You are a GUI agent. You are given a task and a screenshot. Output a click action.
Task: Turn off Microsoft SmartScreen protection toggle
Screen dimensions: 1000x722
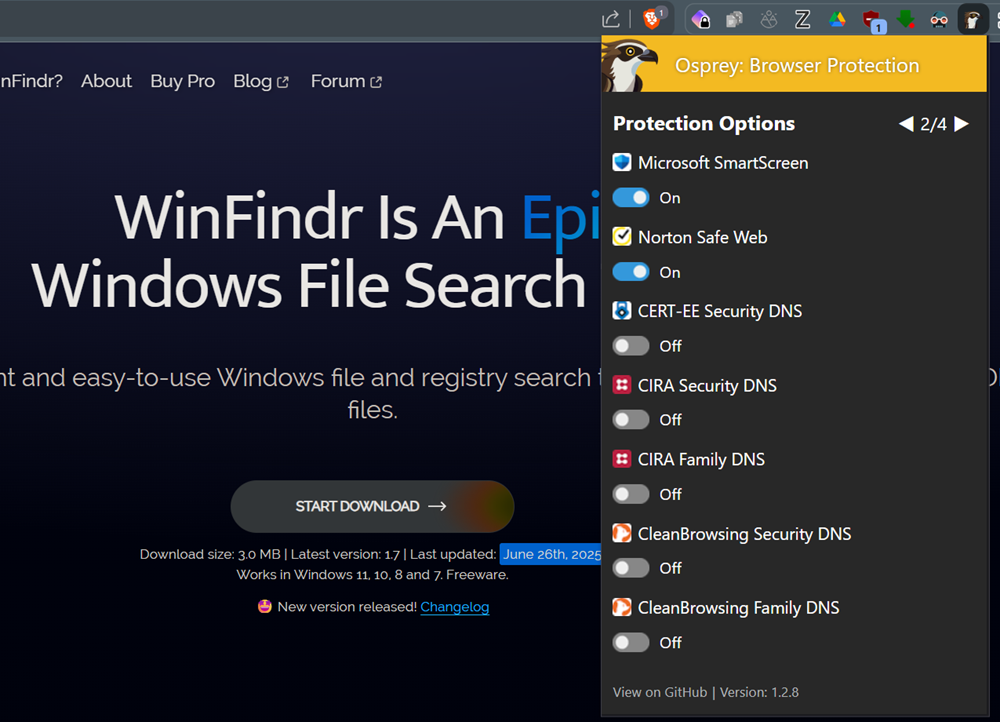coord(631,198)
